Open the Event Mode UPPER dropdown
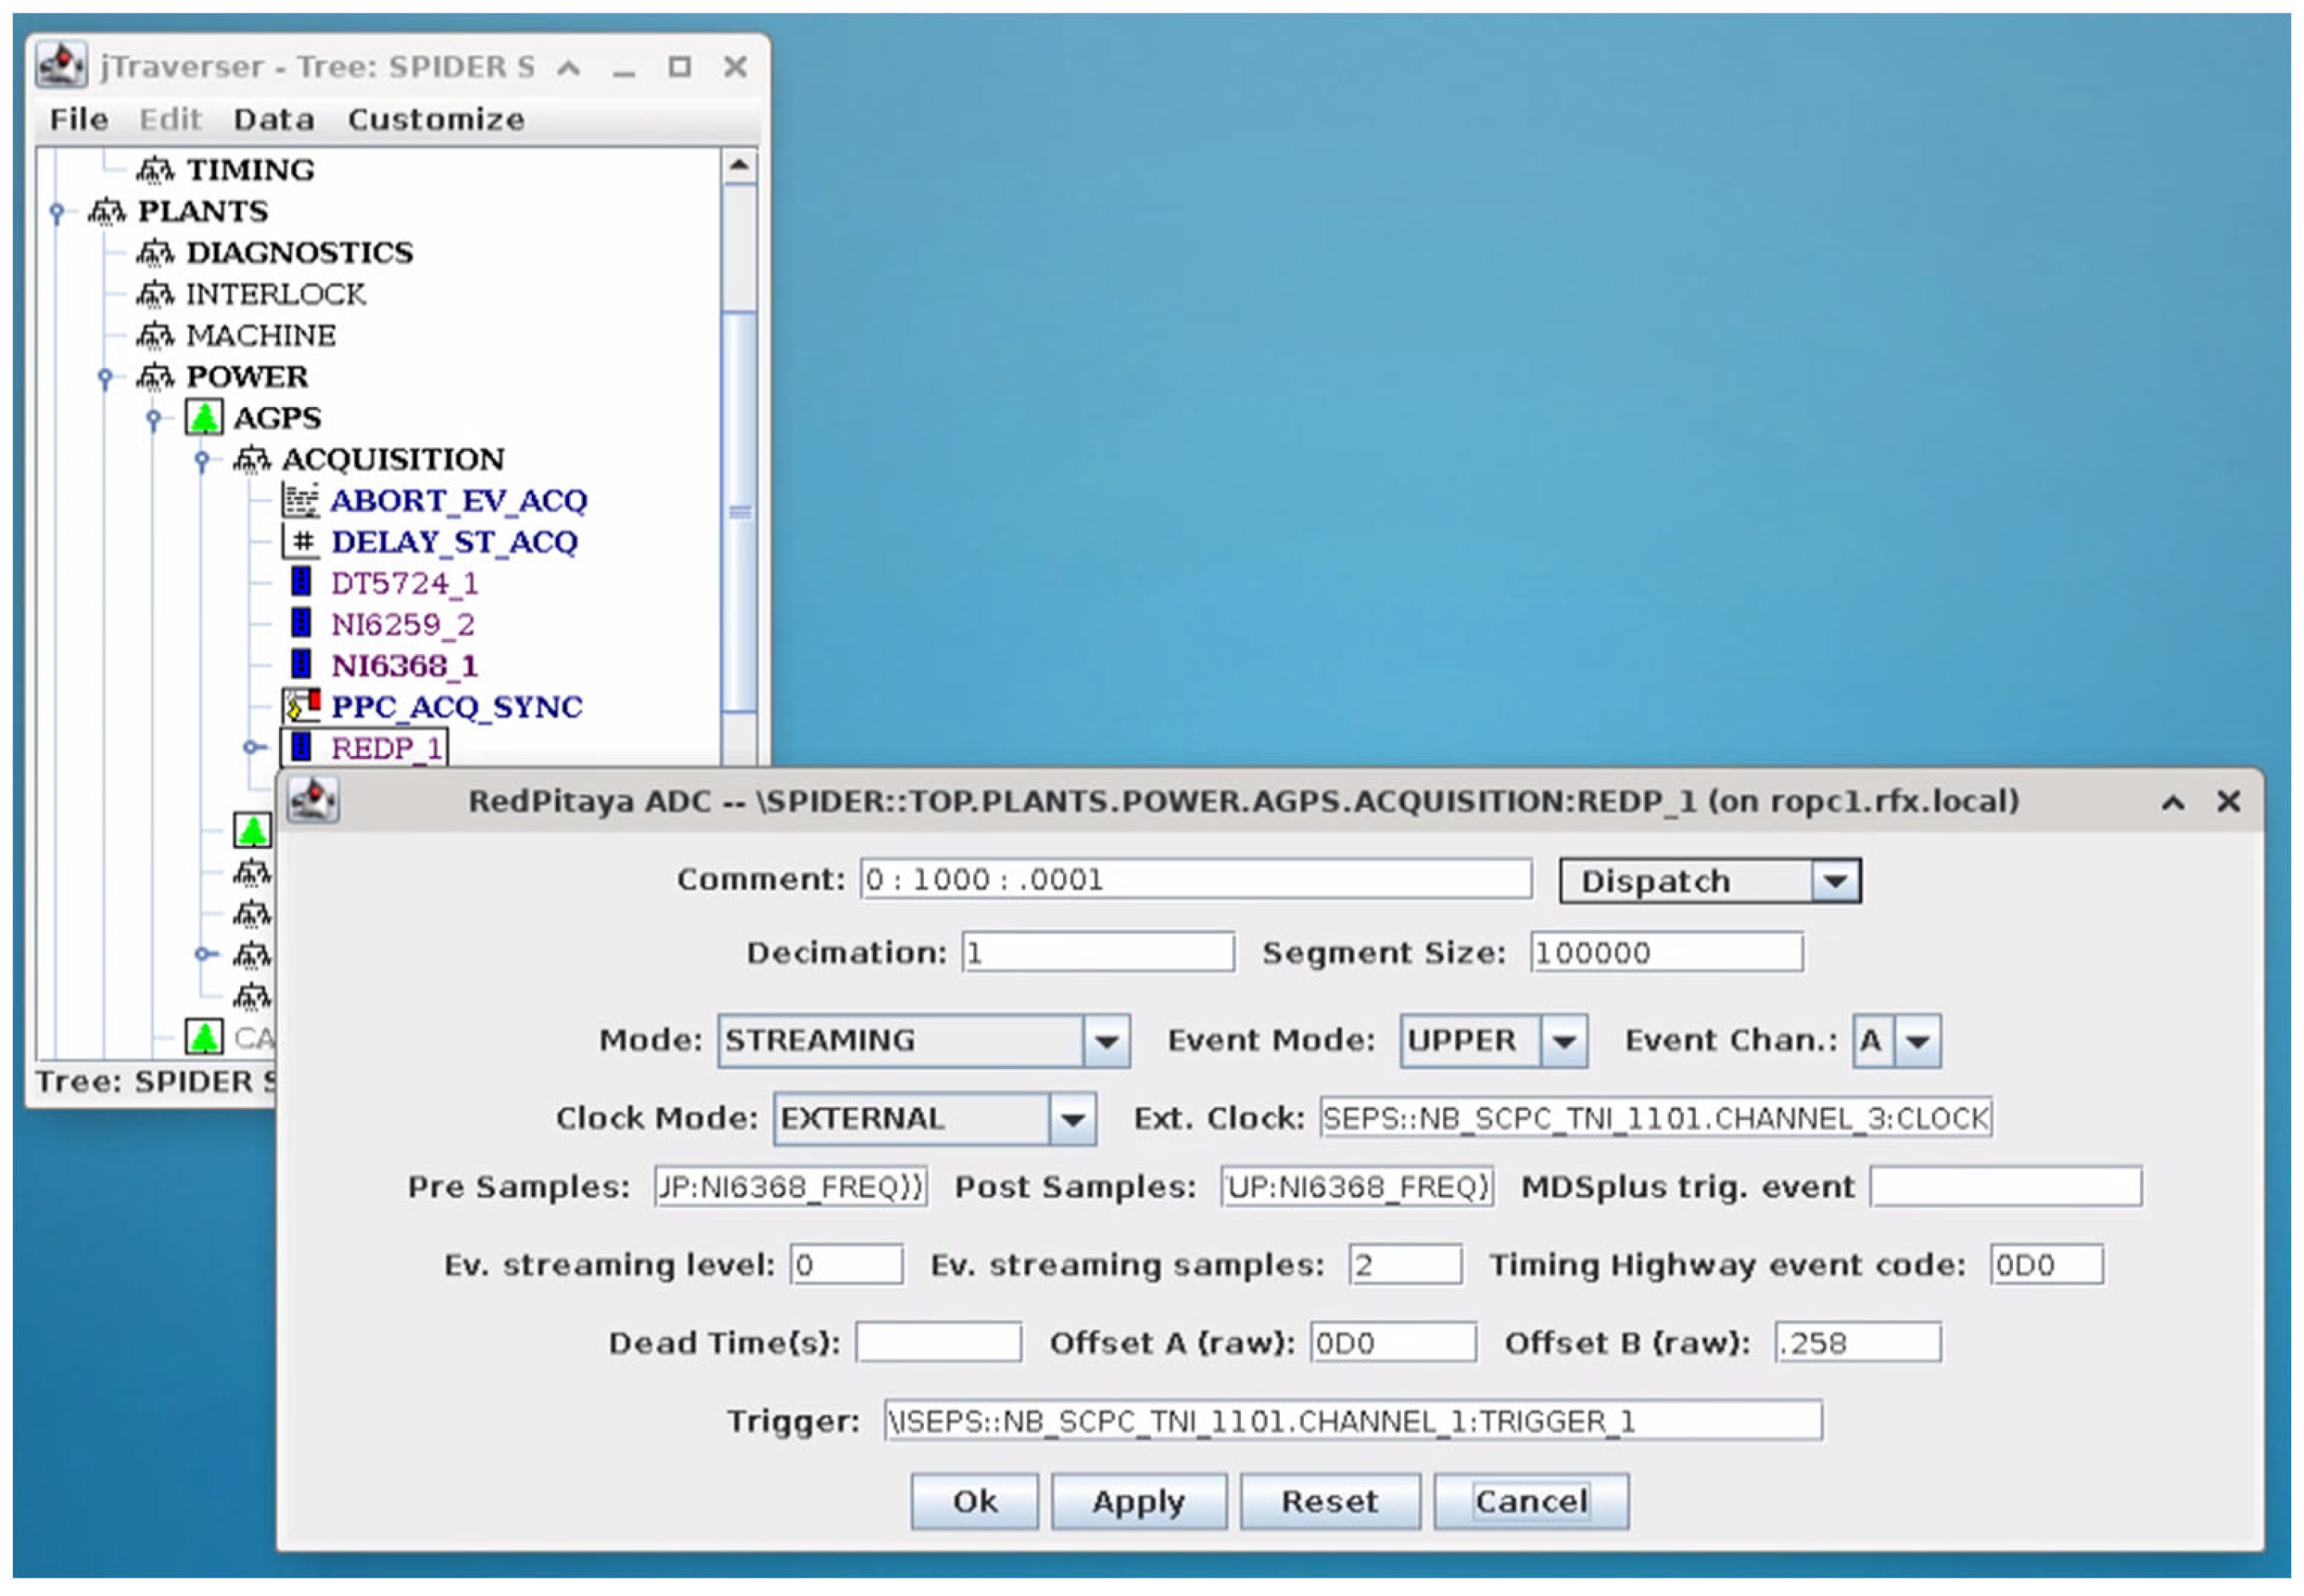 [1564, 1041]
